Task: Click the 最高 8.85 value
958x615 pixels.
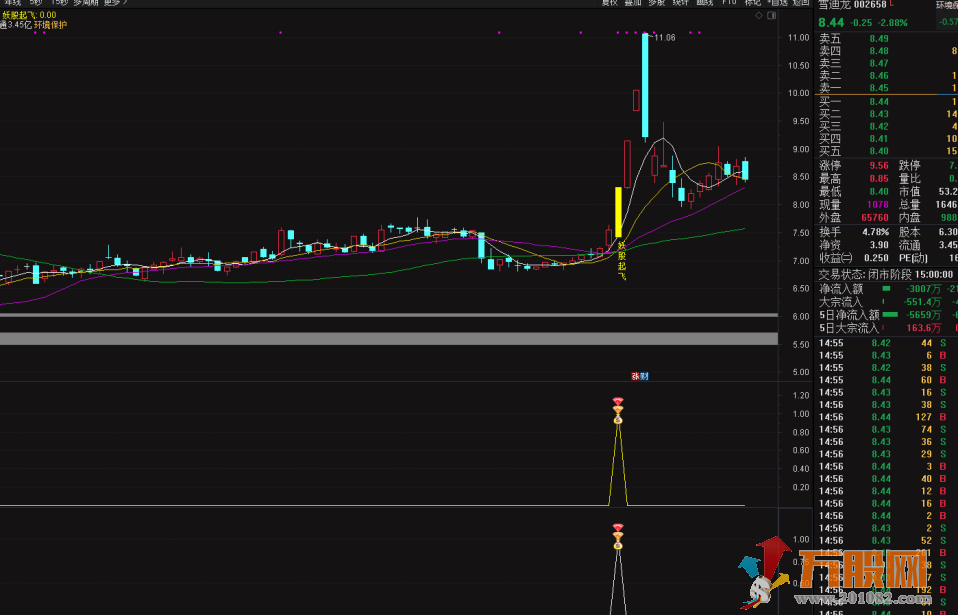Action: 879,179
